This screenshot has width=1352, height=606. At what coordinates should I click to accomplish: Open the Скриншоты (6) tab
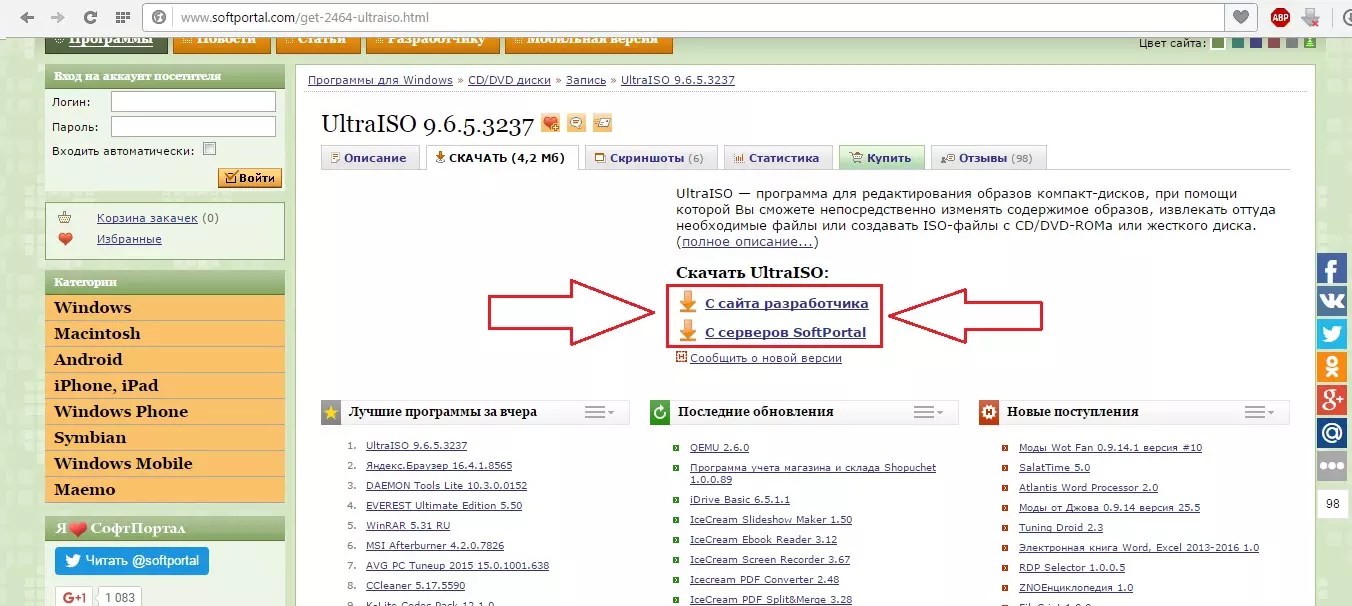(651, 158)
